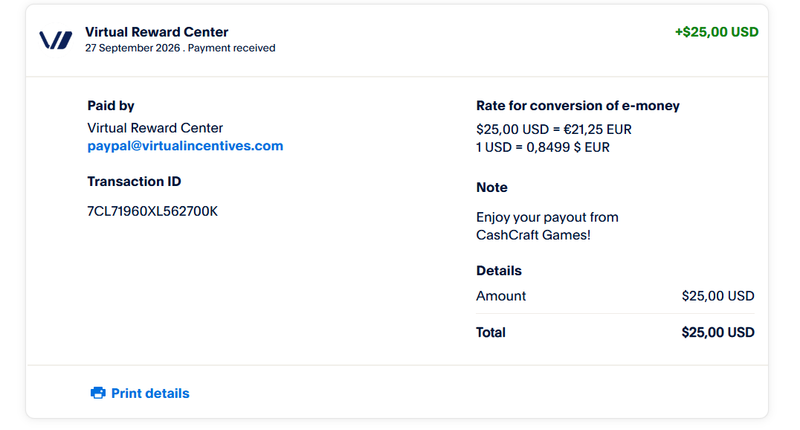Click the Details heading
The width and height of the screenshot is (800, 430).
(x=499, y=271)
